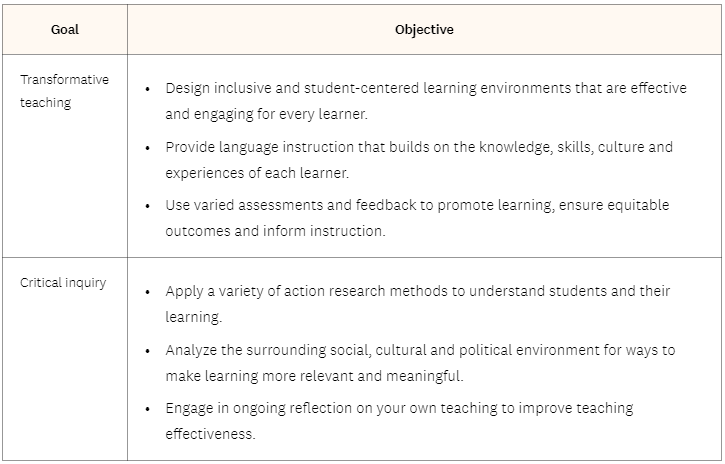Click the bullet dot before 'Design inclusive'

click(x=147, y=89)
